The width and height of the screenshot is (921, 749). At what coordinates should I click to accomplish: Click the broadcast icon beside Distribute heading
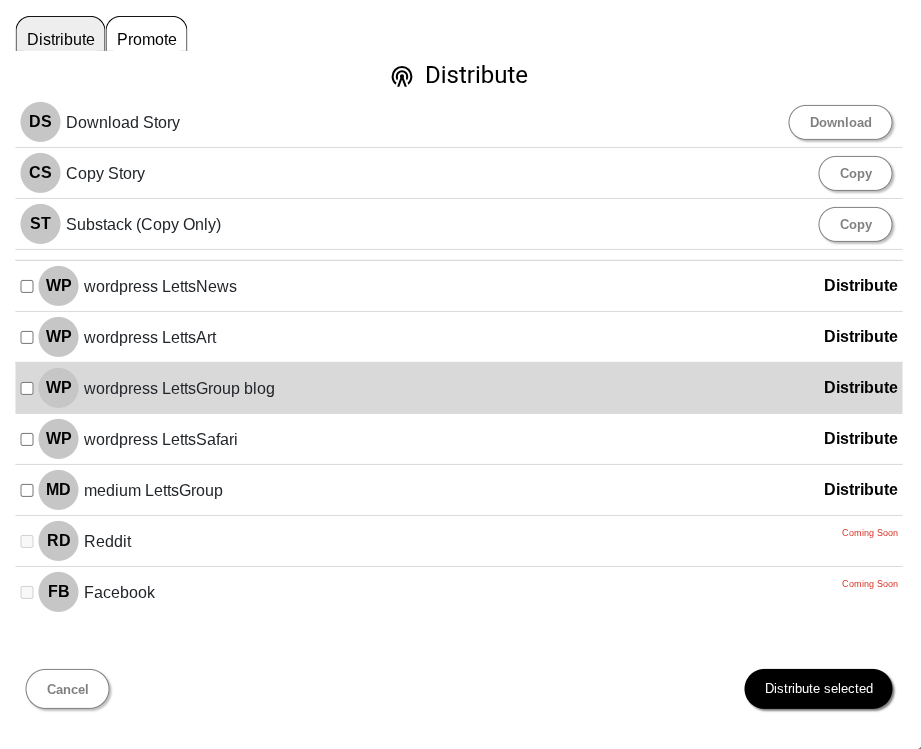pos(402,76)
